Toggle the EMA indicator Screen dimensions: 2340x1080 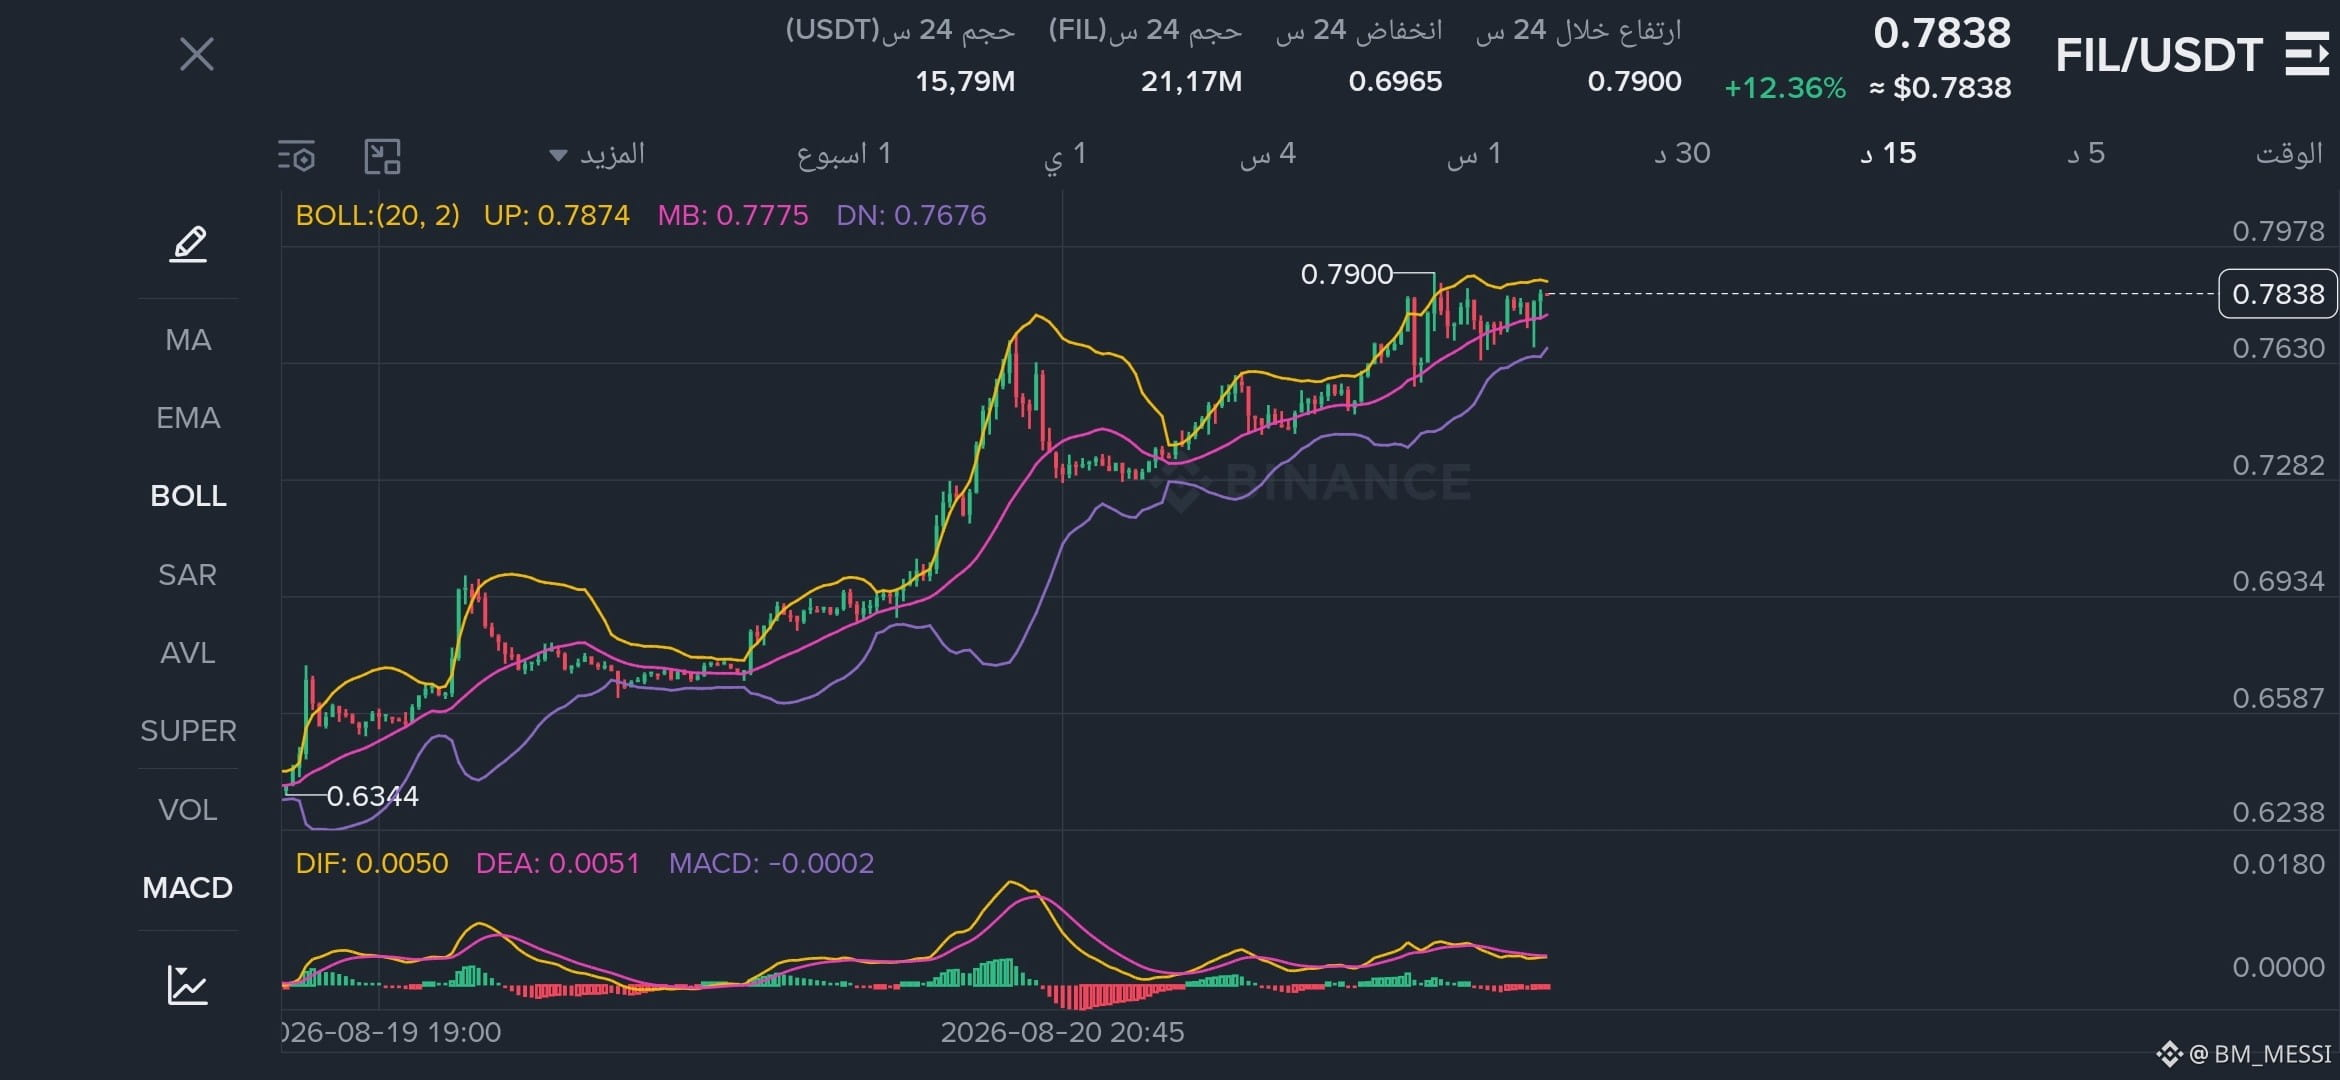[x=188, y=418]
